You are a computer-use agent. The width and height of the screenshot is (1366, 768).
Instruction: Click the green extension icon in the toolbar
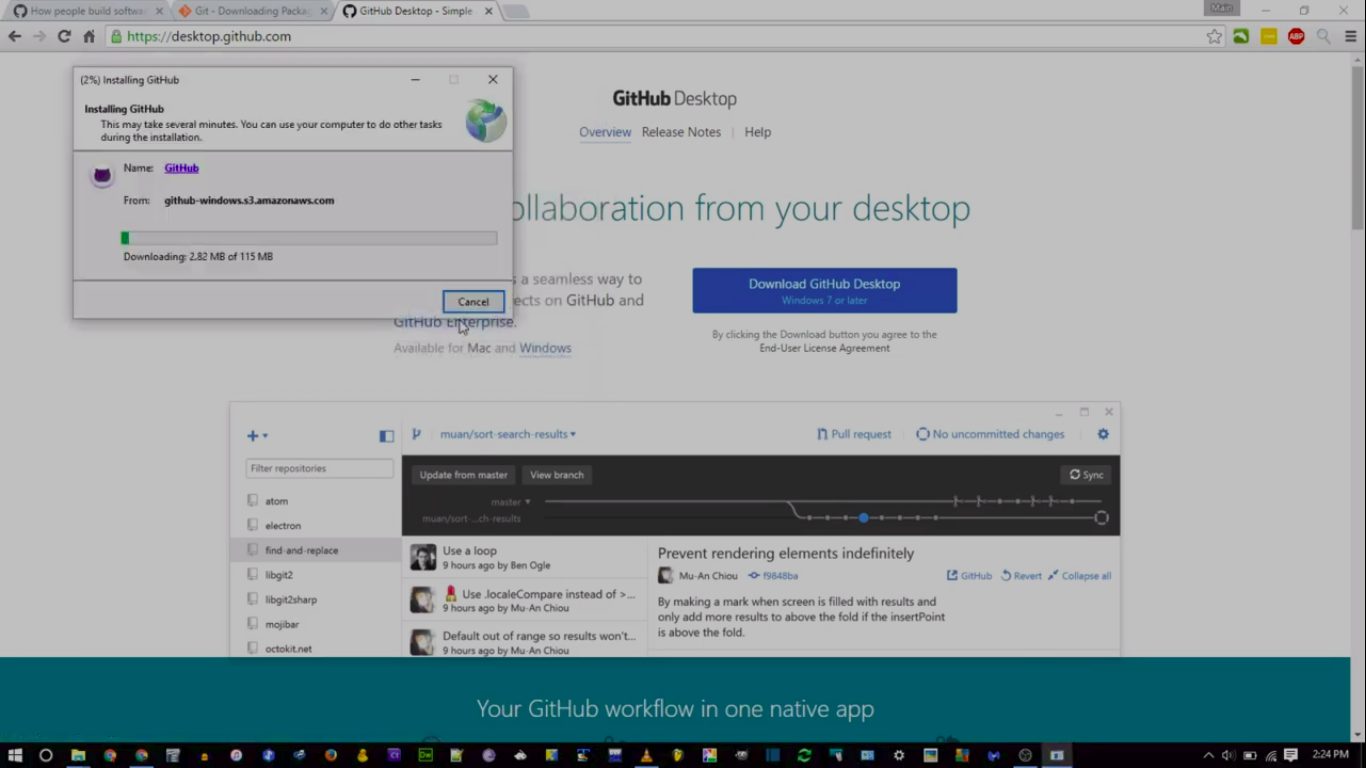click(x=1241, y=36)
